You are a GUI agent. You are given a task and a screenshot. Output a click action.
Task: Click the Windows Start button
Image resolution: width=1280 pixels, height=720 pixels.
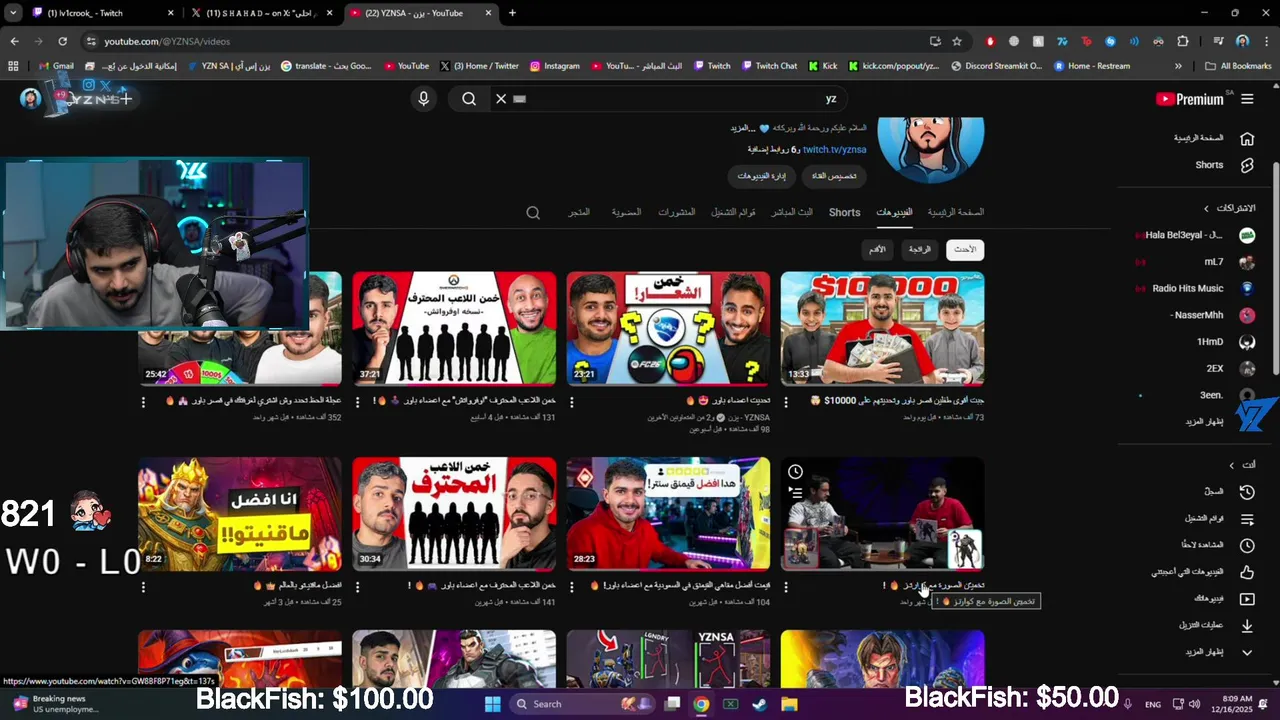point(492,704)
